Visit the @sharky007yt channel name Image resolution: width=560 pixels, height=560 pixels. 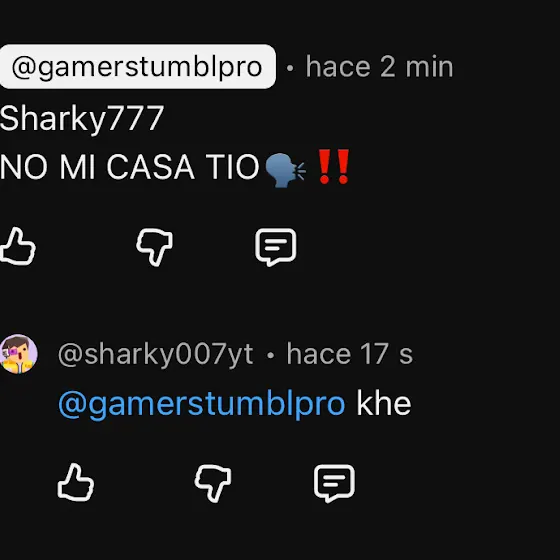coord(156,354)
